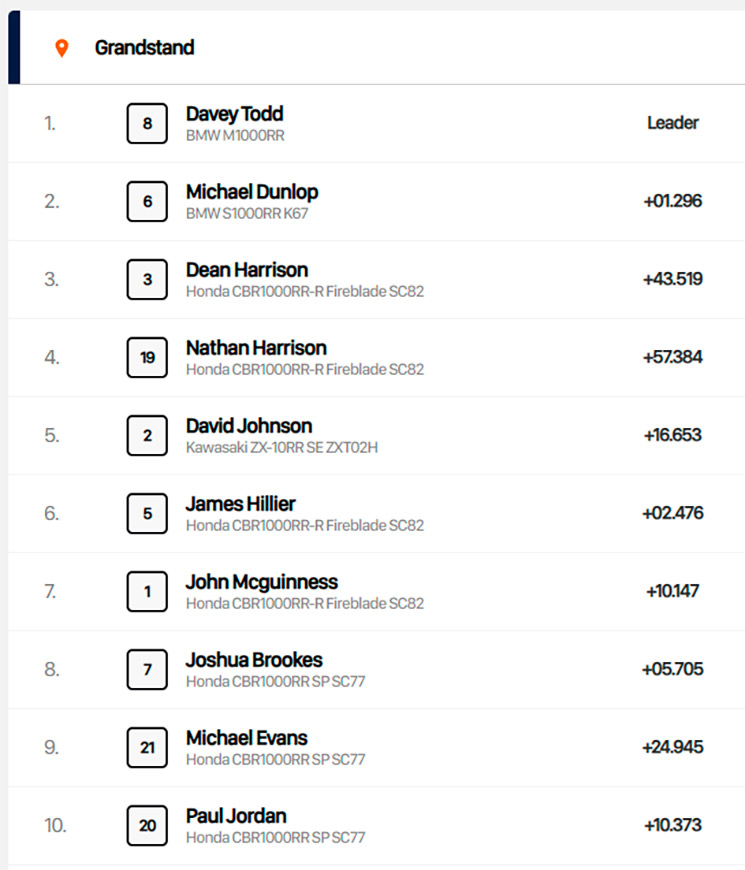Viewport: 745px width, 870px height.
Task: Select Dean Harrison's name
Action: tap(247, 270)
